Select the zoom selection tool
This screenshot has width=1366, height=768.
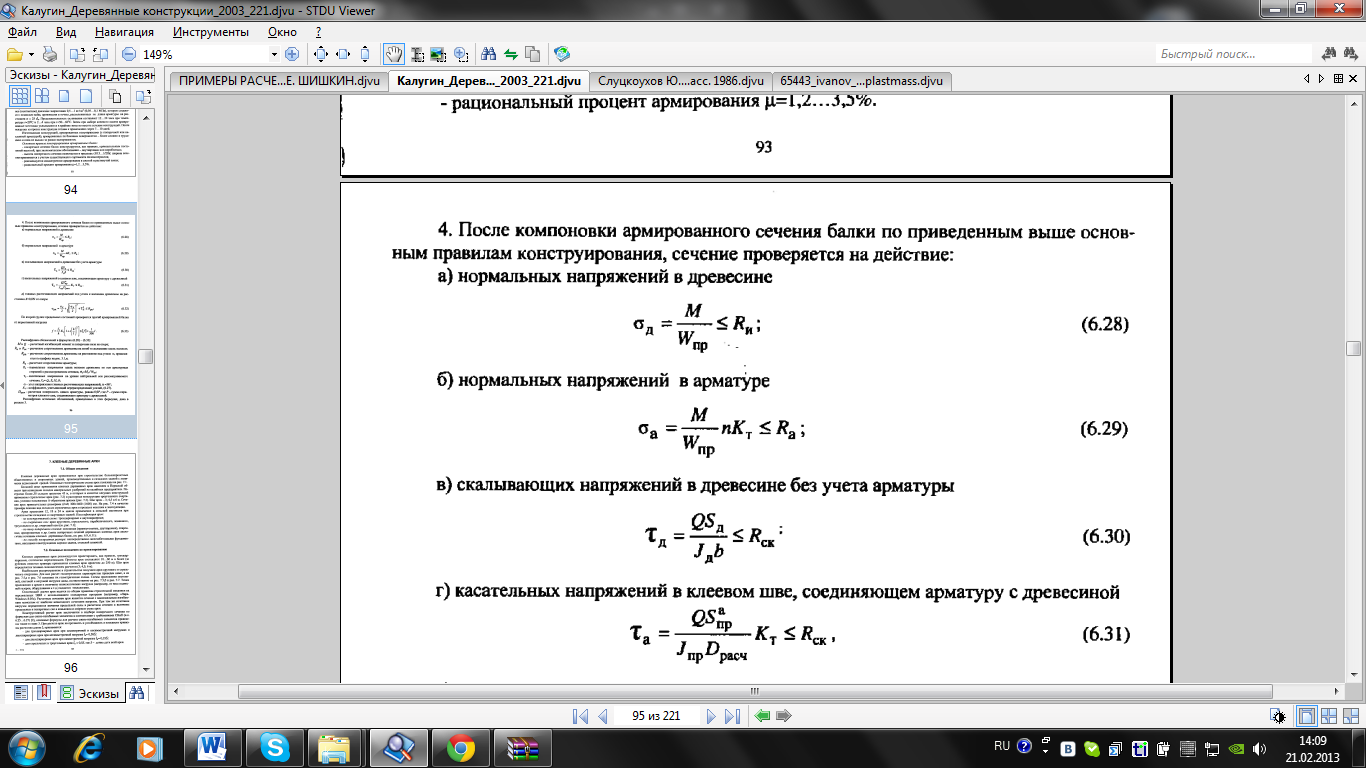coord(461,54)
